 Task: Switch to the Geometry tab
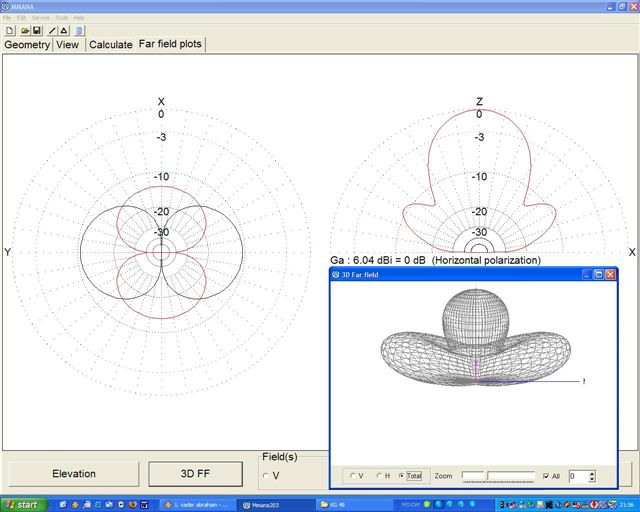[x=27, y=45]
